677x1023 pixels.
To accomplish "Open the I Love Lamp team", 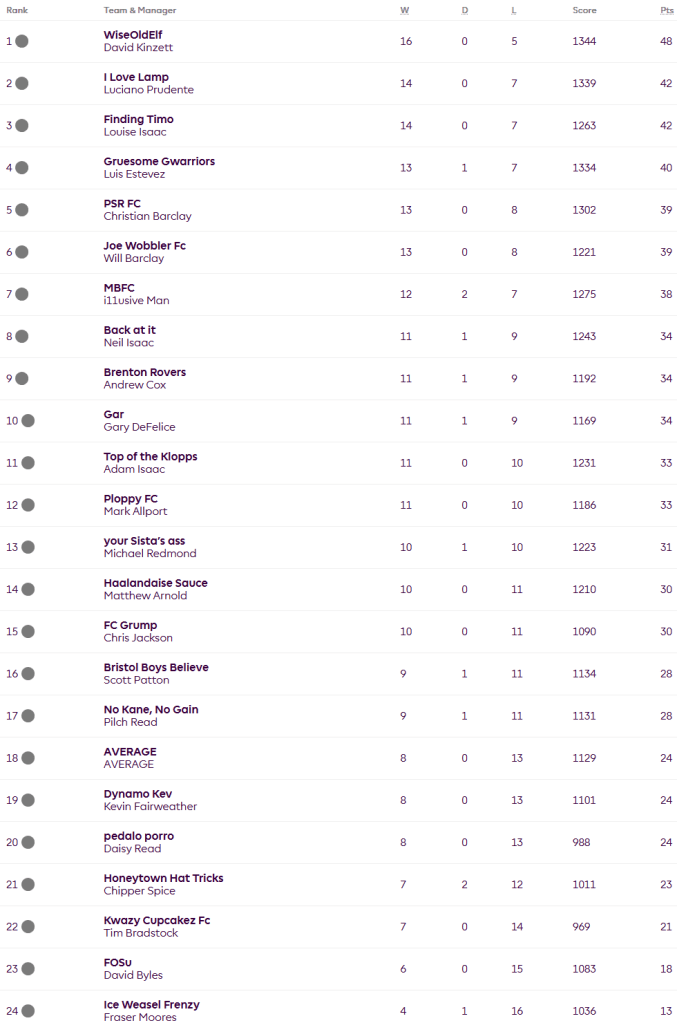I will [136, 77].
